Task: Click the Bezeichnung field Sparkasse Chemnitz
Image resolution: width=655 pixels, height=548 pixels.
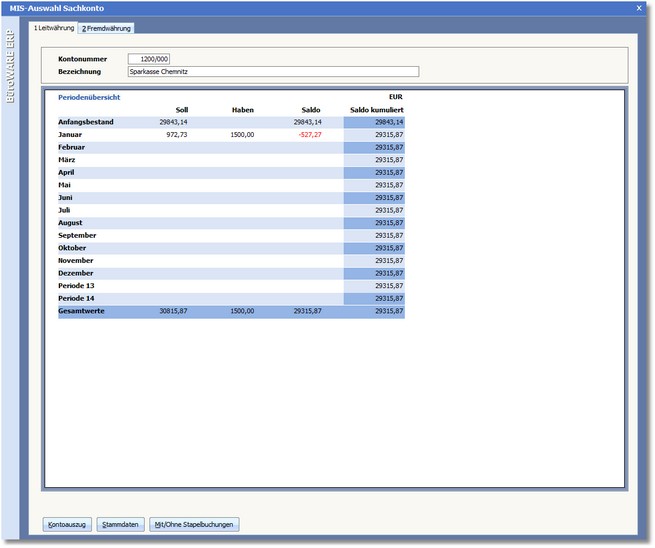Action: coord(272,72)
